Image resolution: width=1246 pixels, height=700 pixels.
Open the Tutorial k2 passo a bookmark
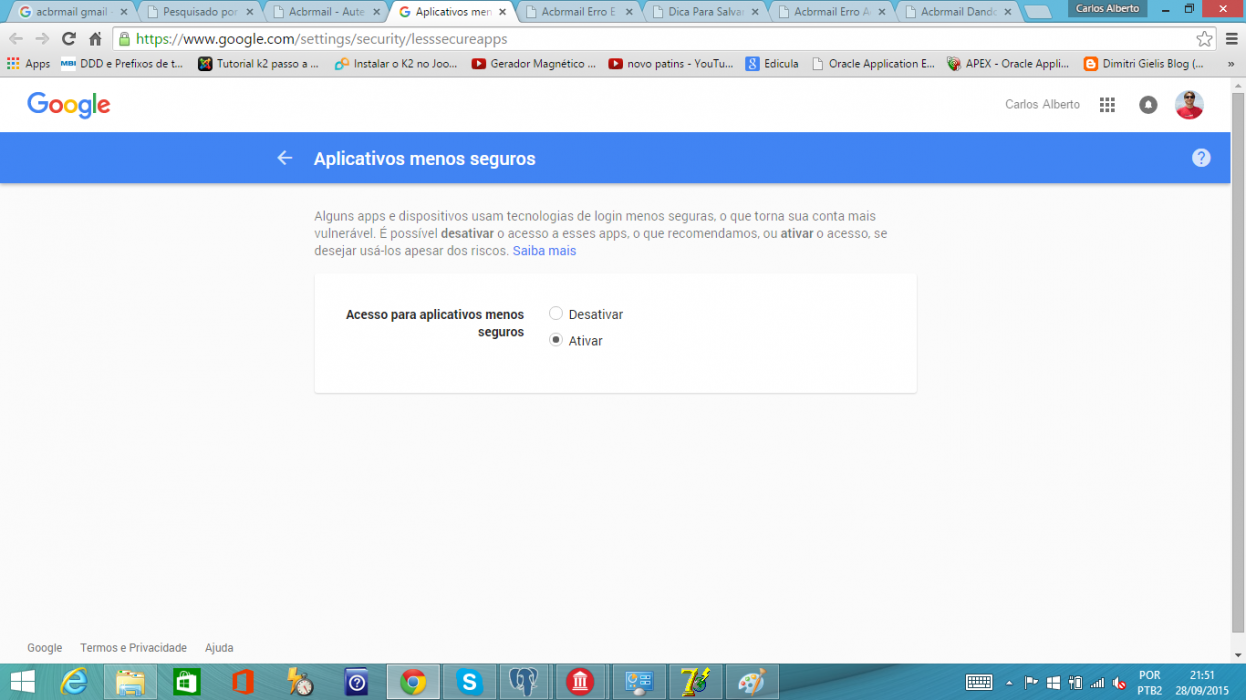click(259, 63)
